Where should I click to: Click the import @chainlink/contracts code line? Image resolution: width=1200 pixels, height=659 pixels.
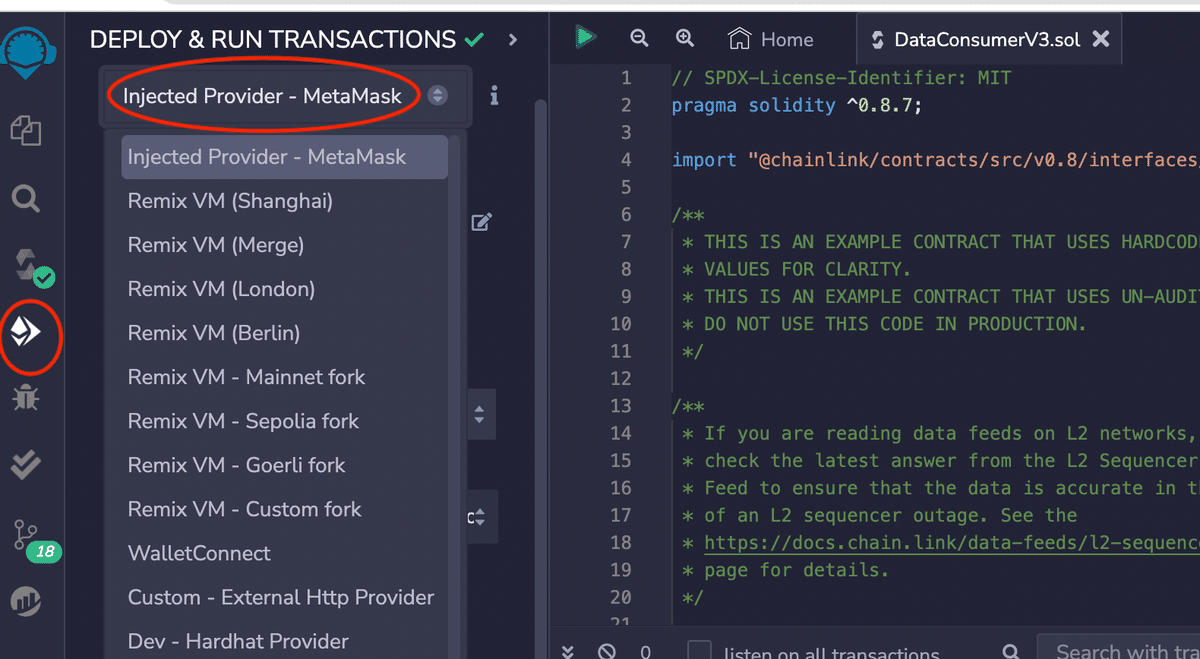(935, 160)
